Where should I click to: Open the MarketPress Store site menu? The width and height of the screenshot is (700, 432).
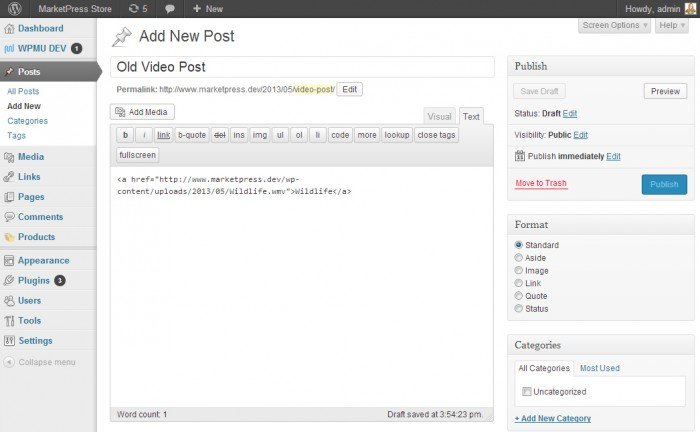(x=75, y=8)
